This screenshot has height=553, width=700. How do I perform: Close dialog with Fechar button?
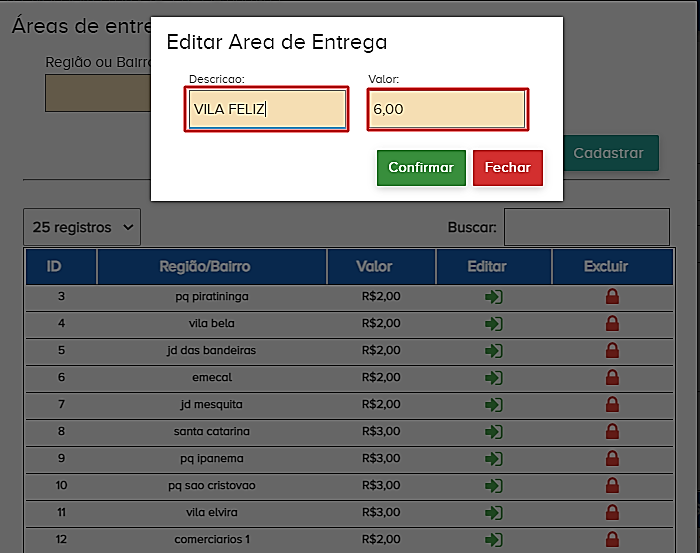pos(507,168)
